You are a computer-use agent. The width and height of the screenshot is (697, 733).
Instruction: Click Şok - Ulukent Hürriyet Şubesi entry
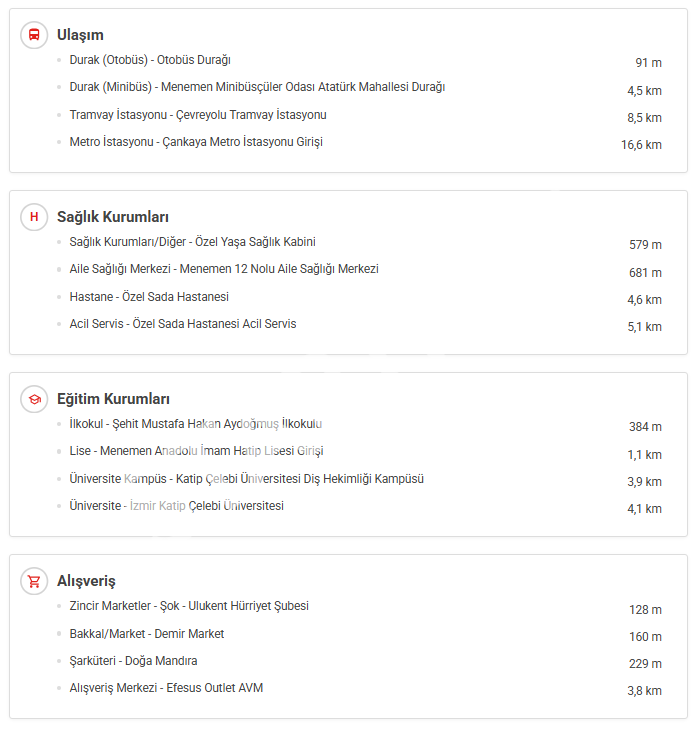pyautogui.click(x=189, y=606)
